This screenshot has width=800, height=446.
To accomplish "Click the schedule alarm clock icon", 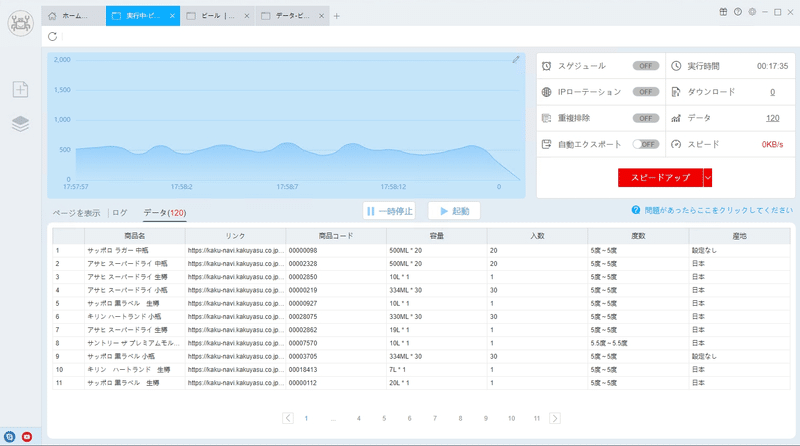I will (546, 66).
